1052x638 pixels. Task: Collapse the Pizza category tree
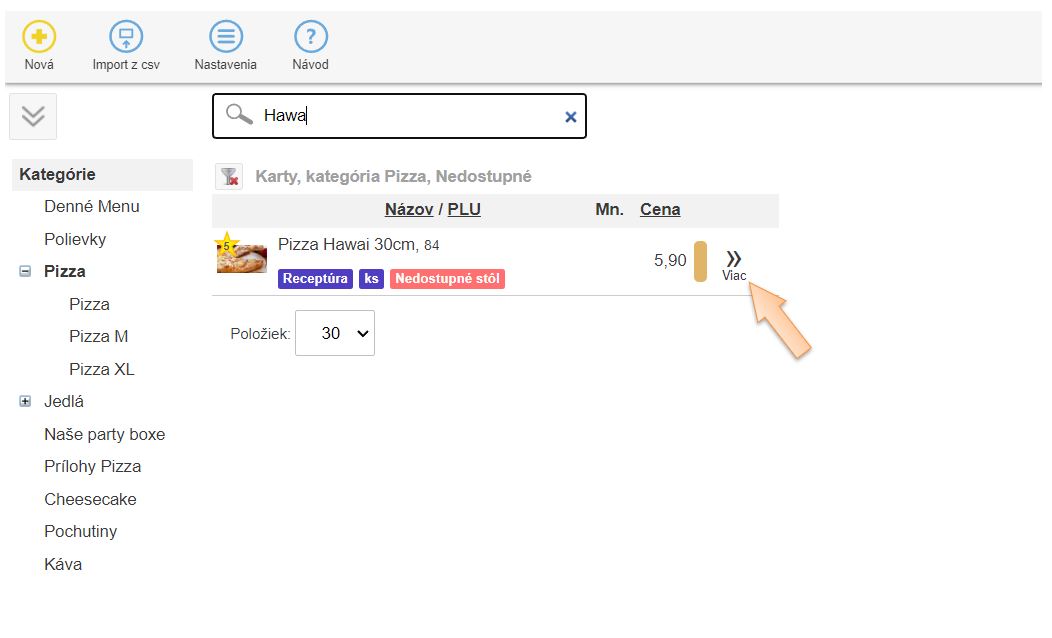coord(25,271)
